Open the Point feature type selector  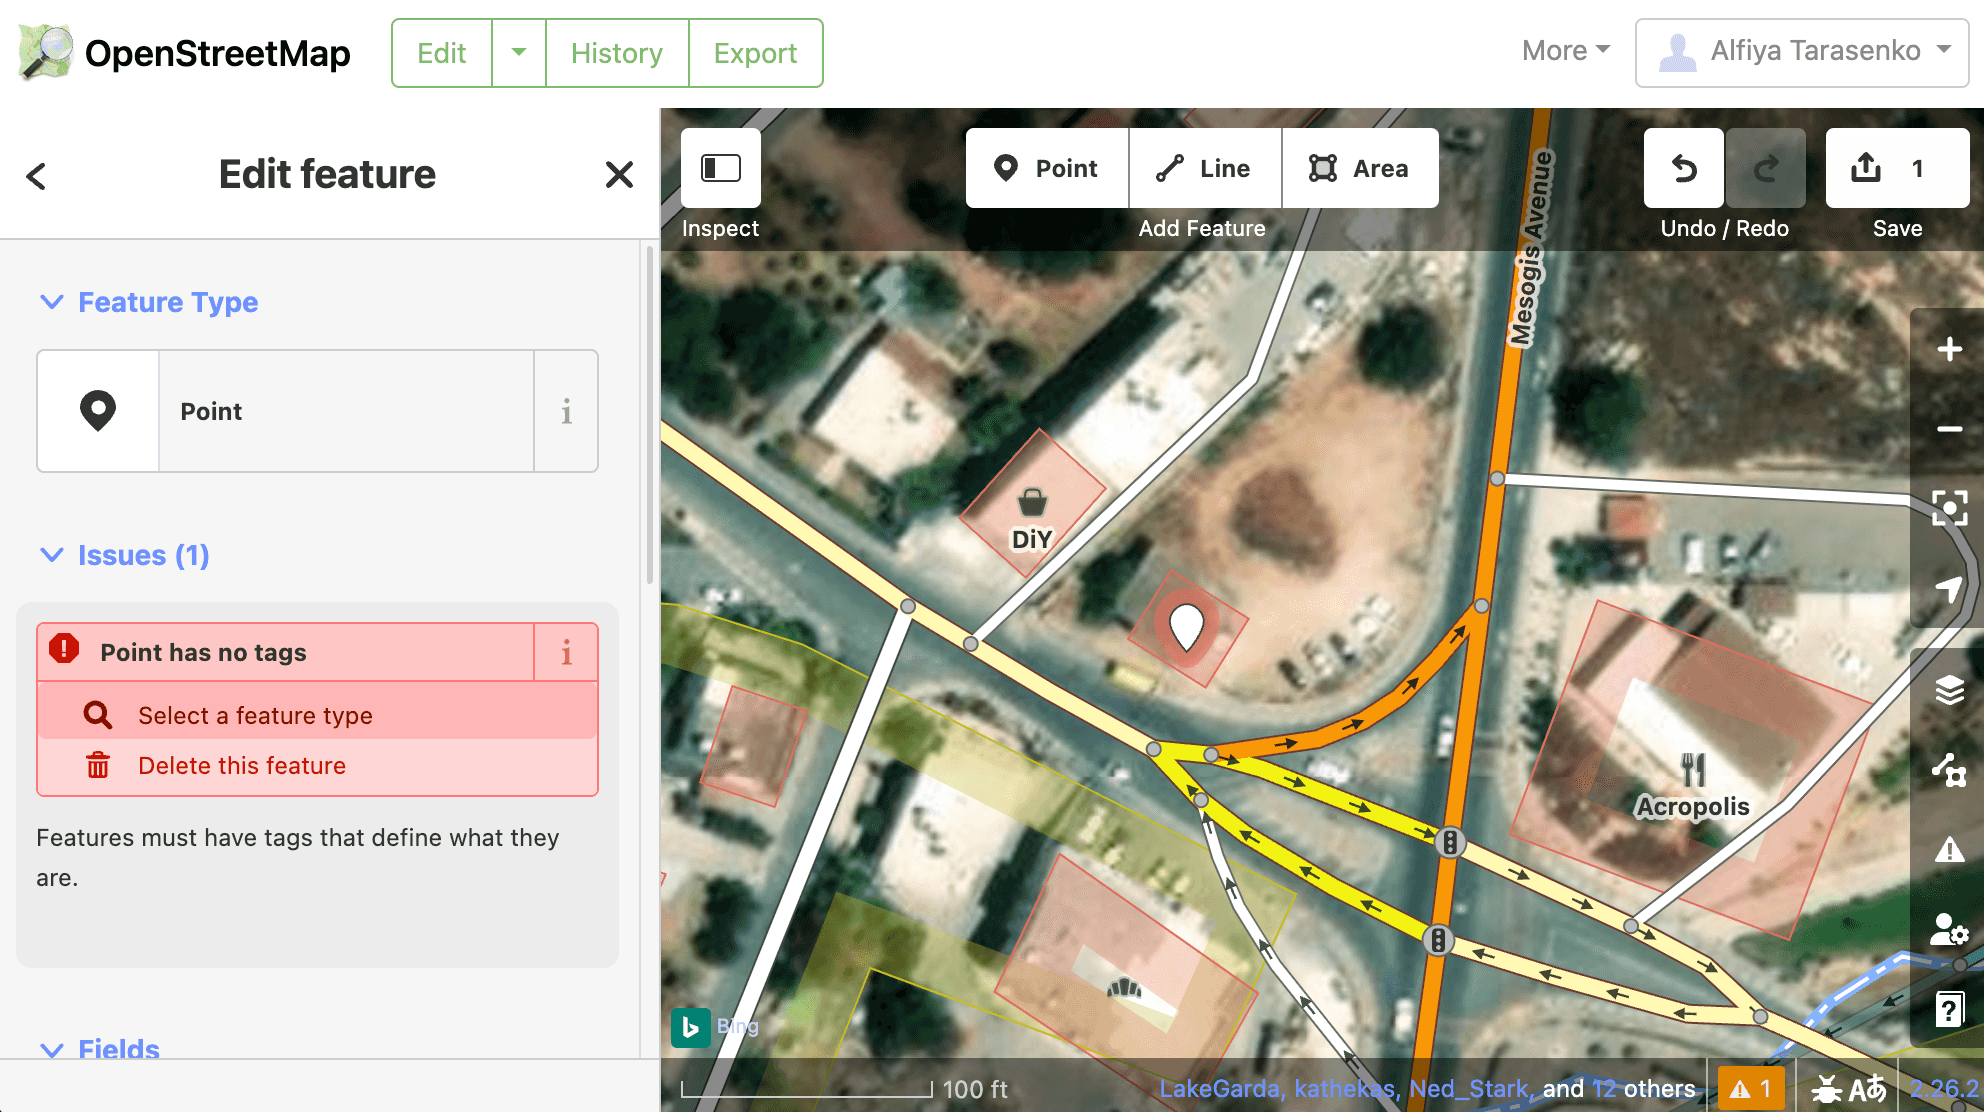(x=346, y=411)
